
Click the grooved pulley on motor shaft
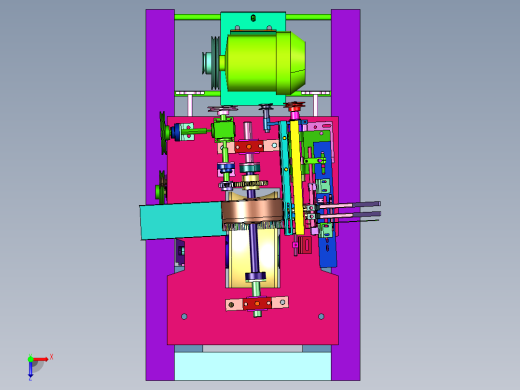214,62
